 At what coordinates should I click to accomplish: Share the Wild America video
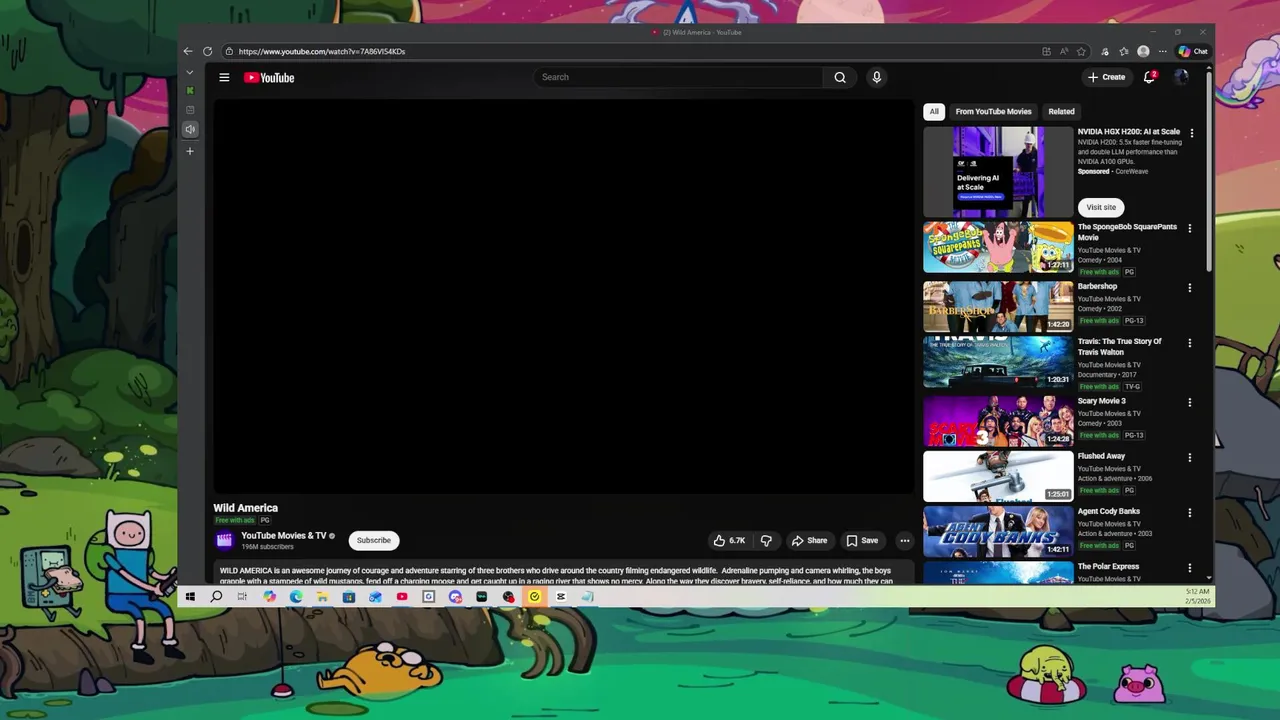(810, 540)
